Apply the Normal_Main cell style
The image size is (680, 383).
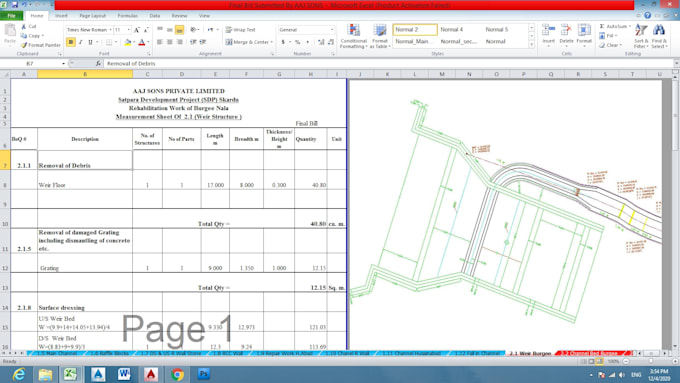415,41
